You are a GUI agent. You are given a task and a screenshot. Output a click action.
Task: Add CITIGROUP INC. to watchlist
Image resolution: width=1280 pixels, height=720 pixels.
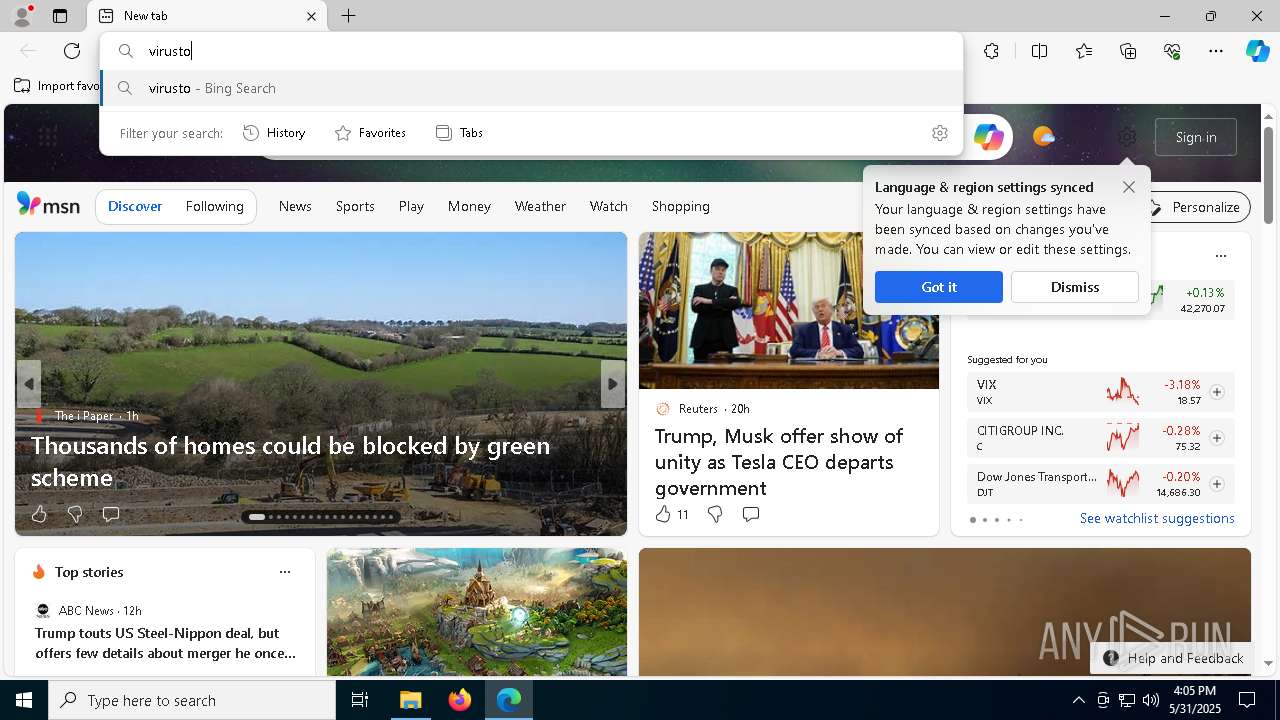point(1216,438)
